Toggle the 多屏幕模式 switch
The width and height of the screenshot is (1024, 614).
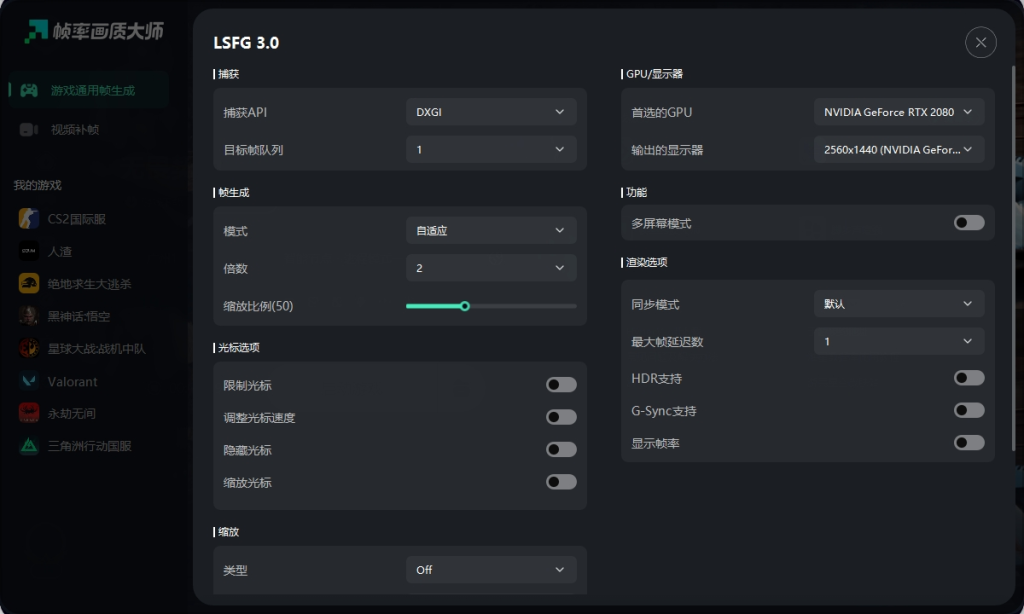coord(968,223)
